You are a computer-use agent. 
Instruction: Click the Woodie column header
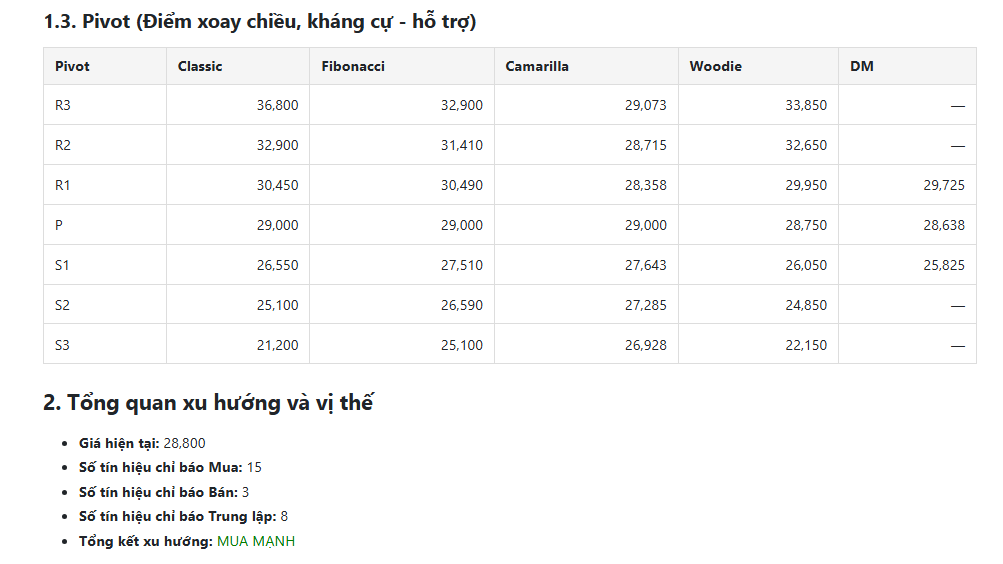point(715,66)
